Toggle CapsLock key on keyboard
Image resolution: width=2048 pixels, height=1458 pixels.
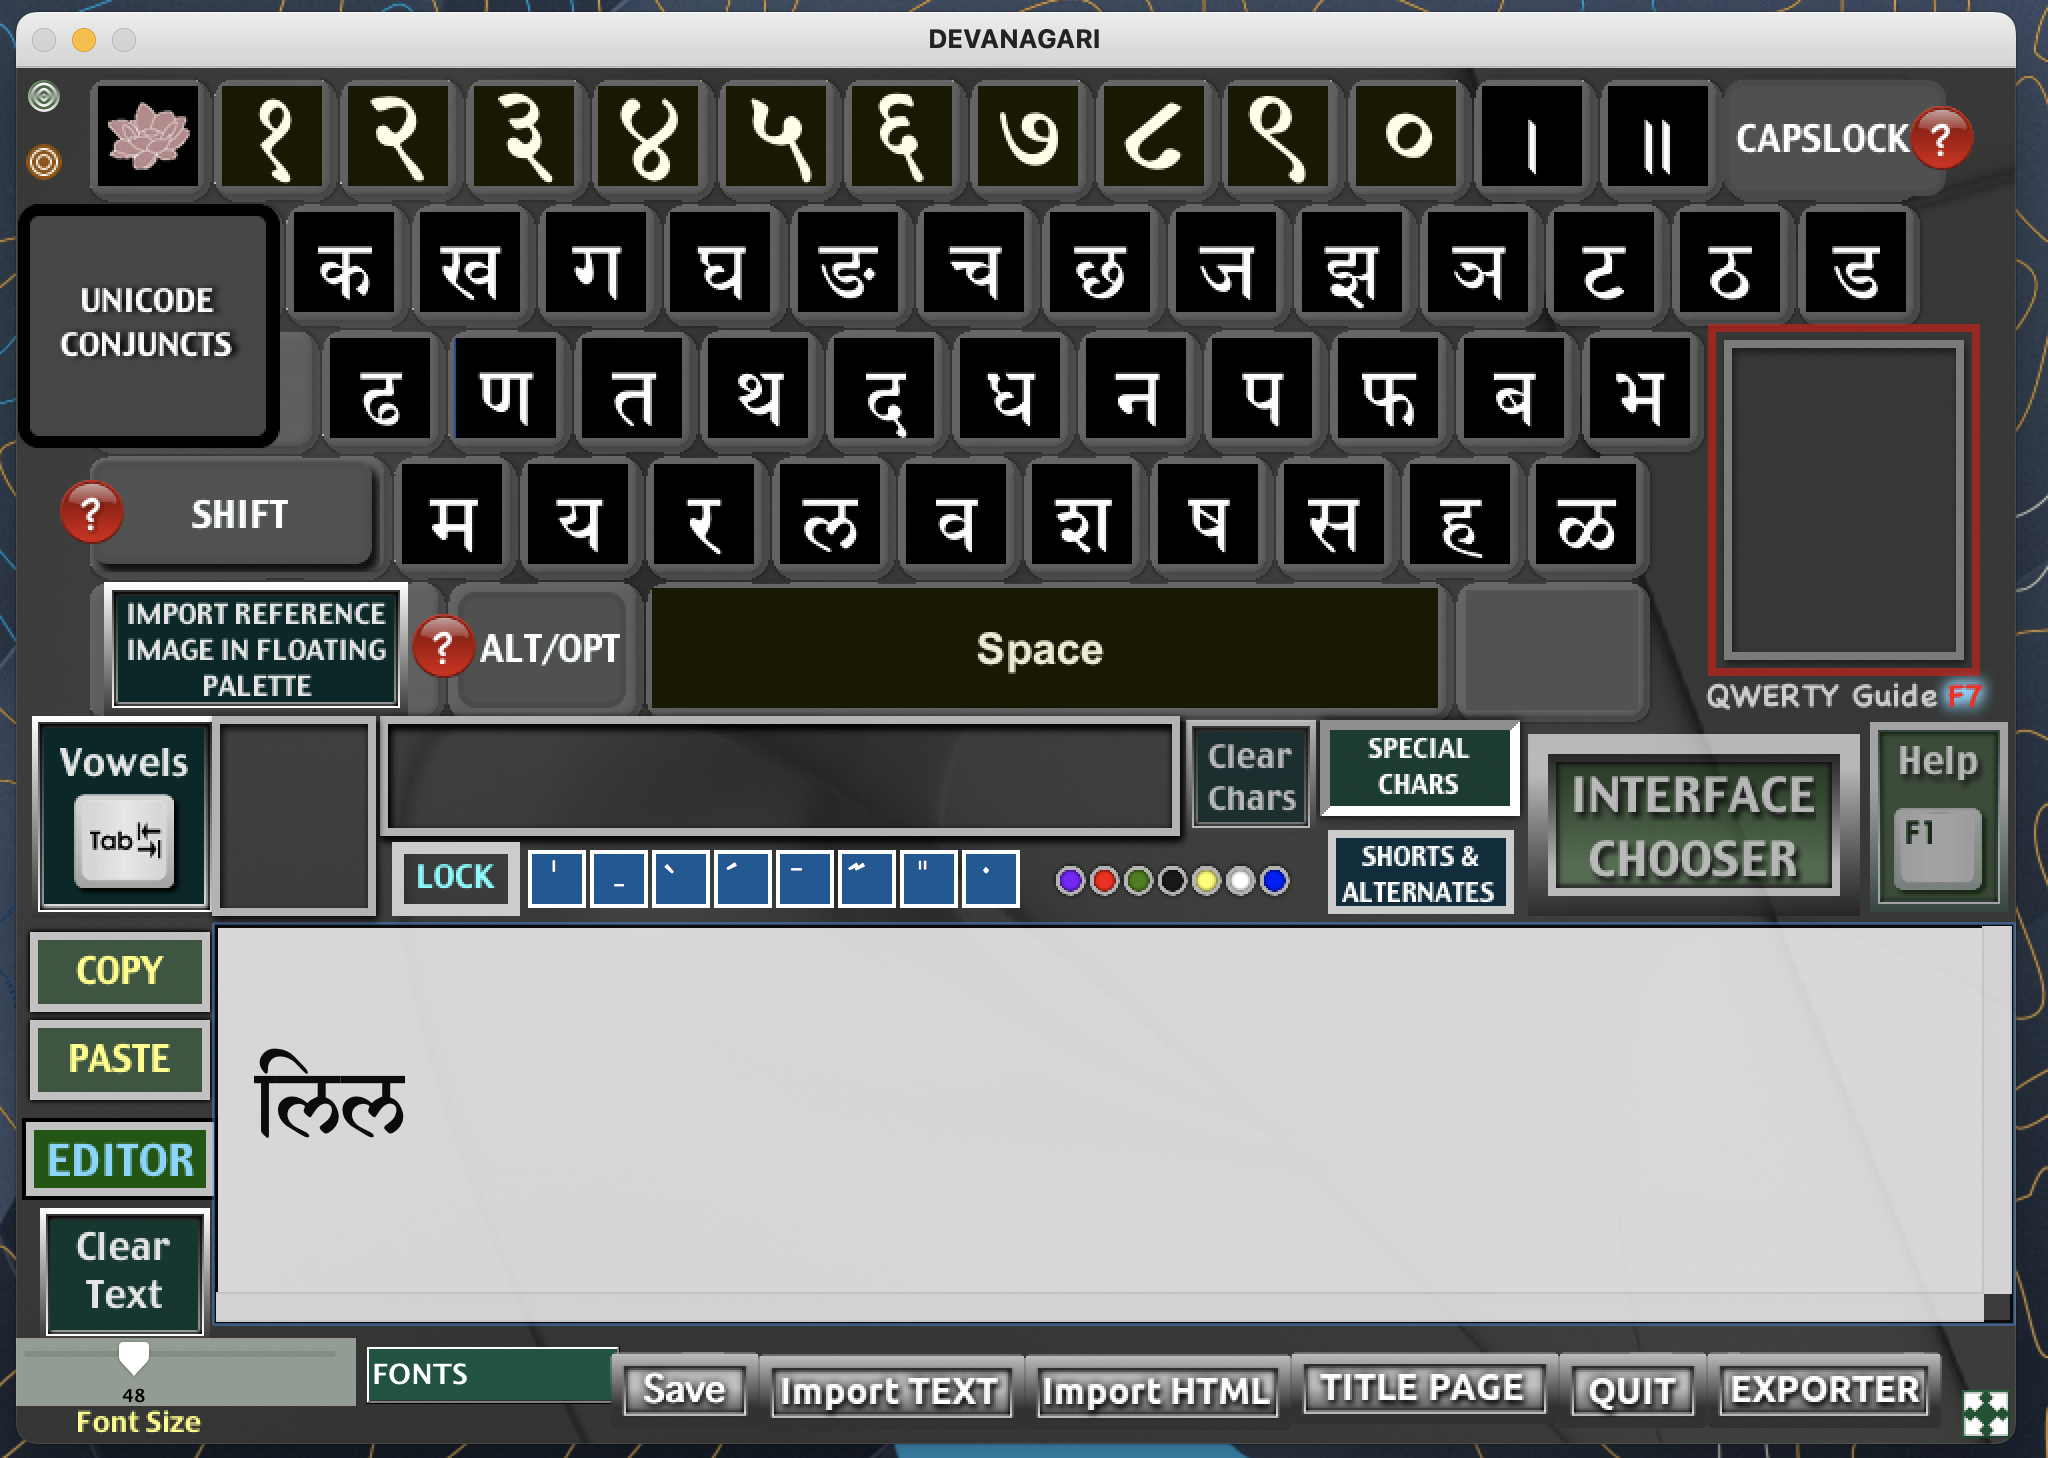pos(1824,140)
